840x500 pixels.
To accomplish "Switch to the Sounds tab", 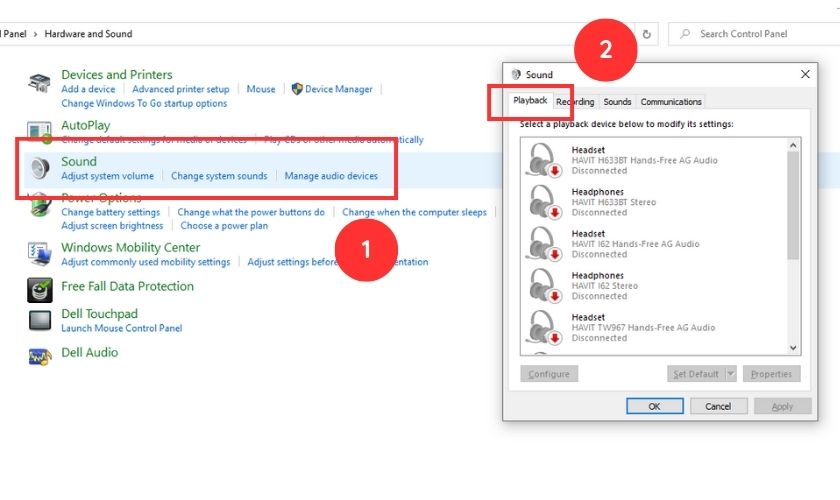I will pyautogui.click(x=617, y=102).
